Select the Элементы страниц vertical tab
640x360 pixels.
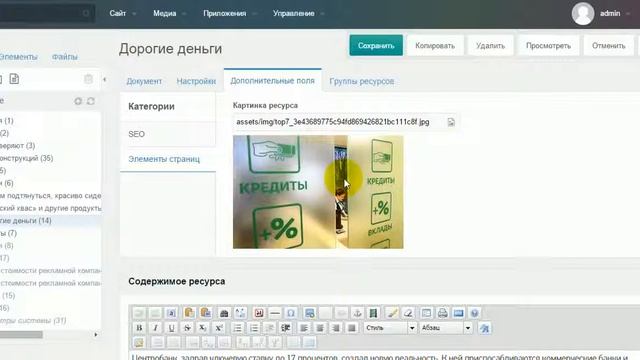(x=168, y=159)
